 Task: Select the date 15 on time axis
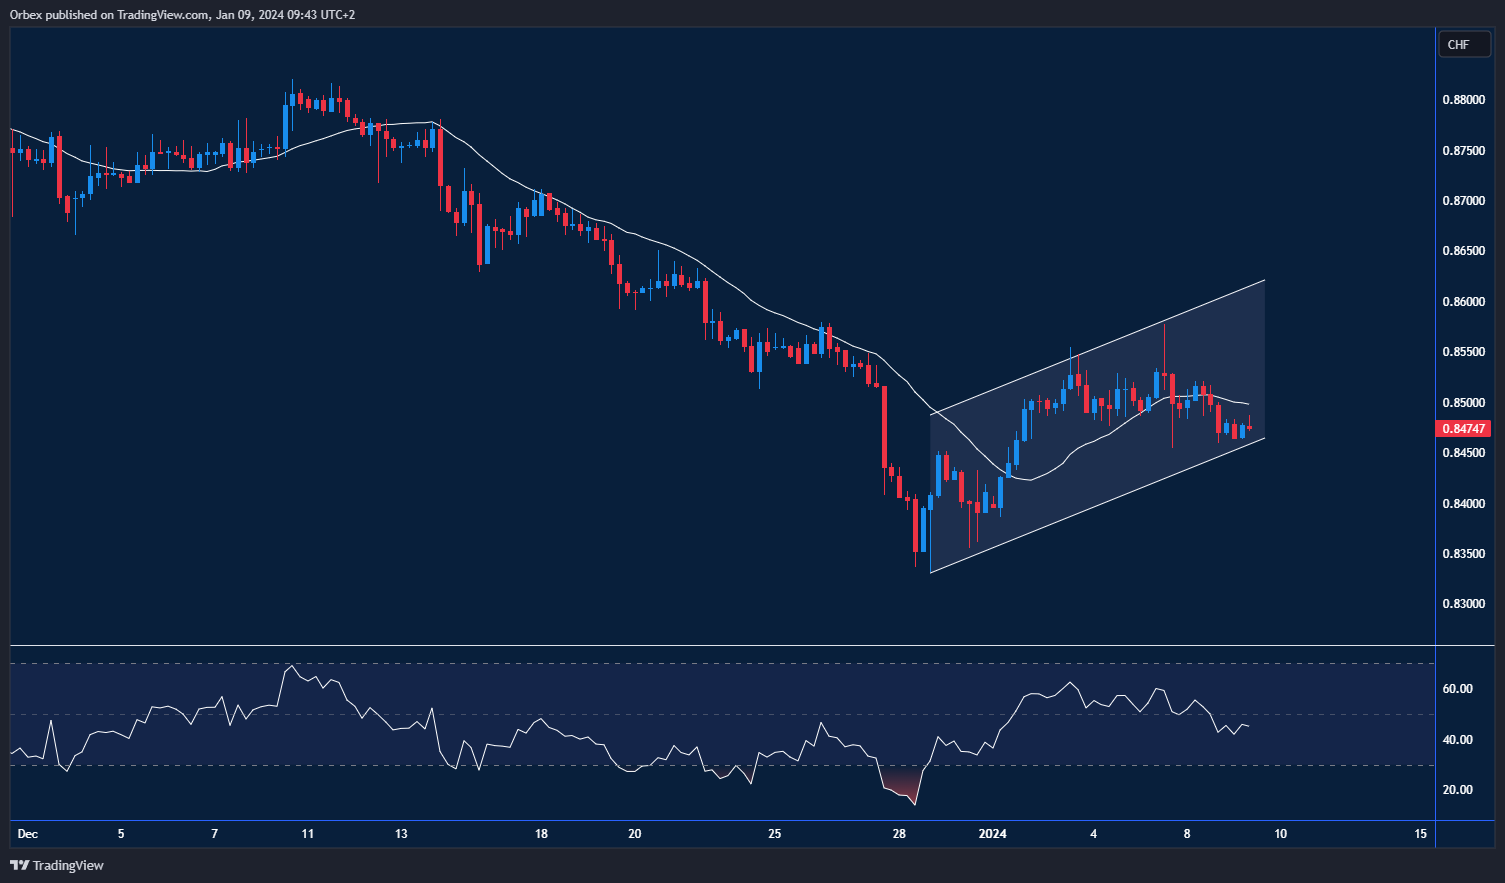coord(1421,833)
